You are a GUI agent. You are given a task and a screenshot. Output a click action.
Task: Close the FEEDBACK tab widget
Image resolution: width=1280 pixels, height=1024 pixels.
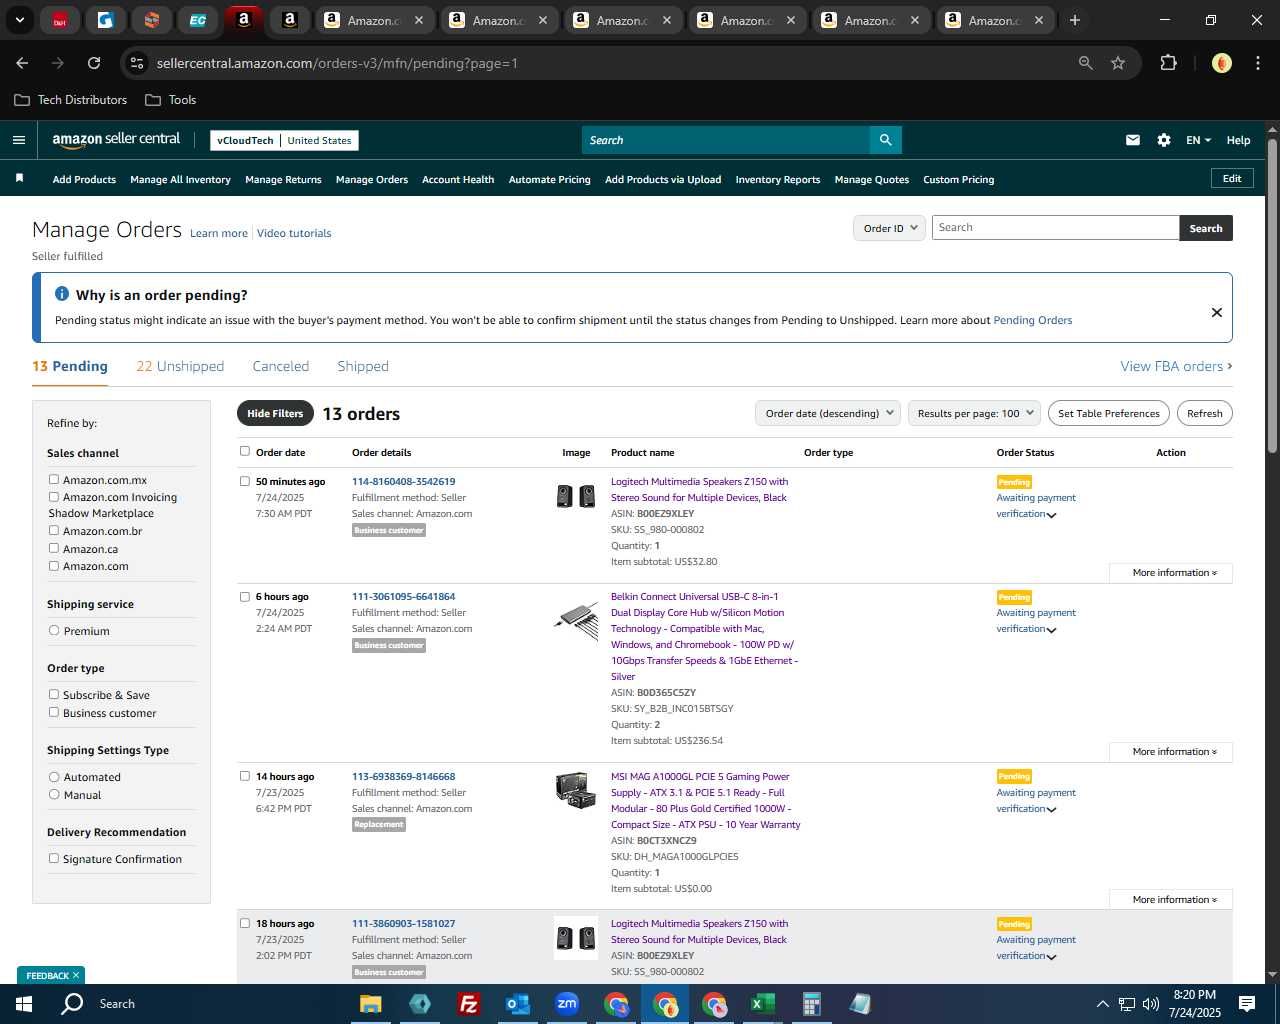pos(76,975)
